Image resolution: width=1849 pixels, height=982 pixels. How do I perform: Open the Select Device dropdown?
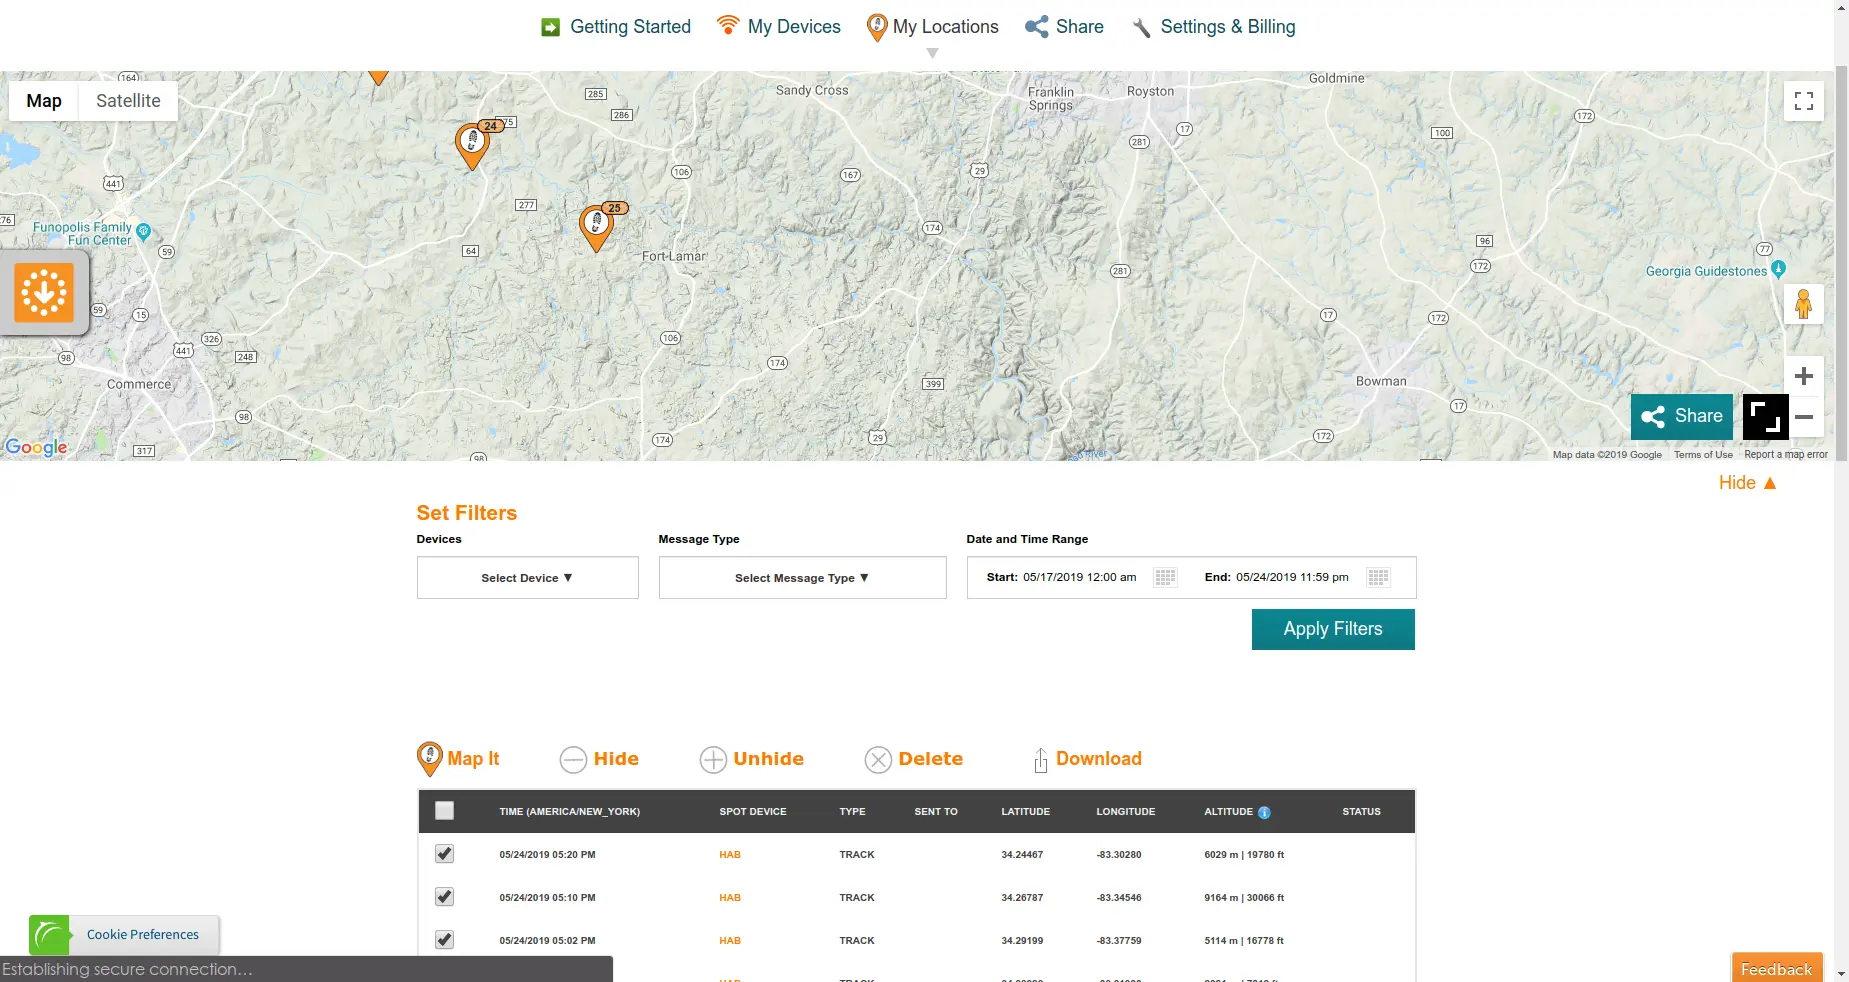tap(527, 577)
